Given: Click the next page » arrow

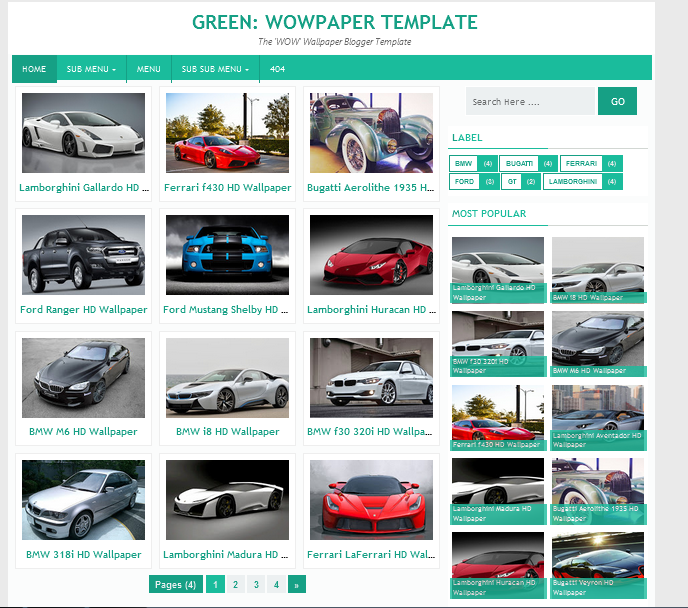Looking at the screenshot, I should [297, 584].
